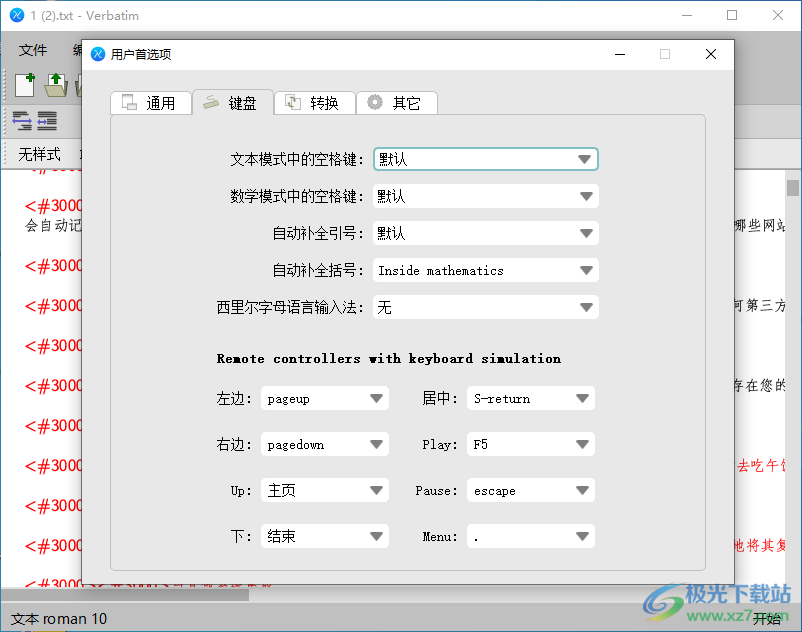Click the heading Remote controllers with keyboard simulation

tap(389, 358)
